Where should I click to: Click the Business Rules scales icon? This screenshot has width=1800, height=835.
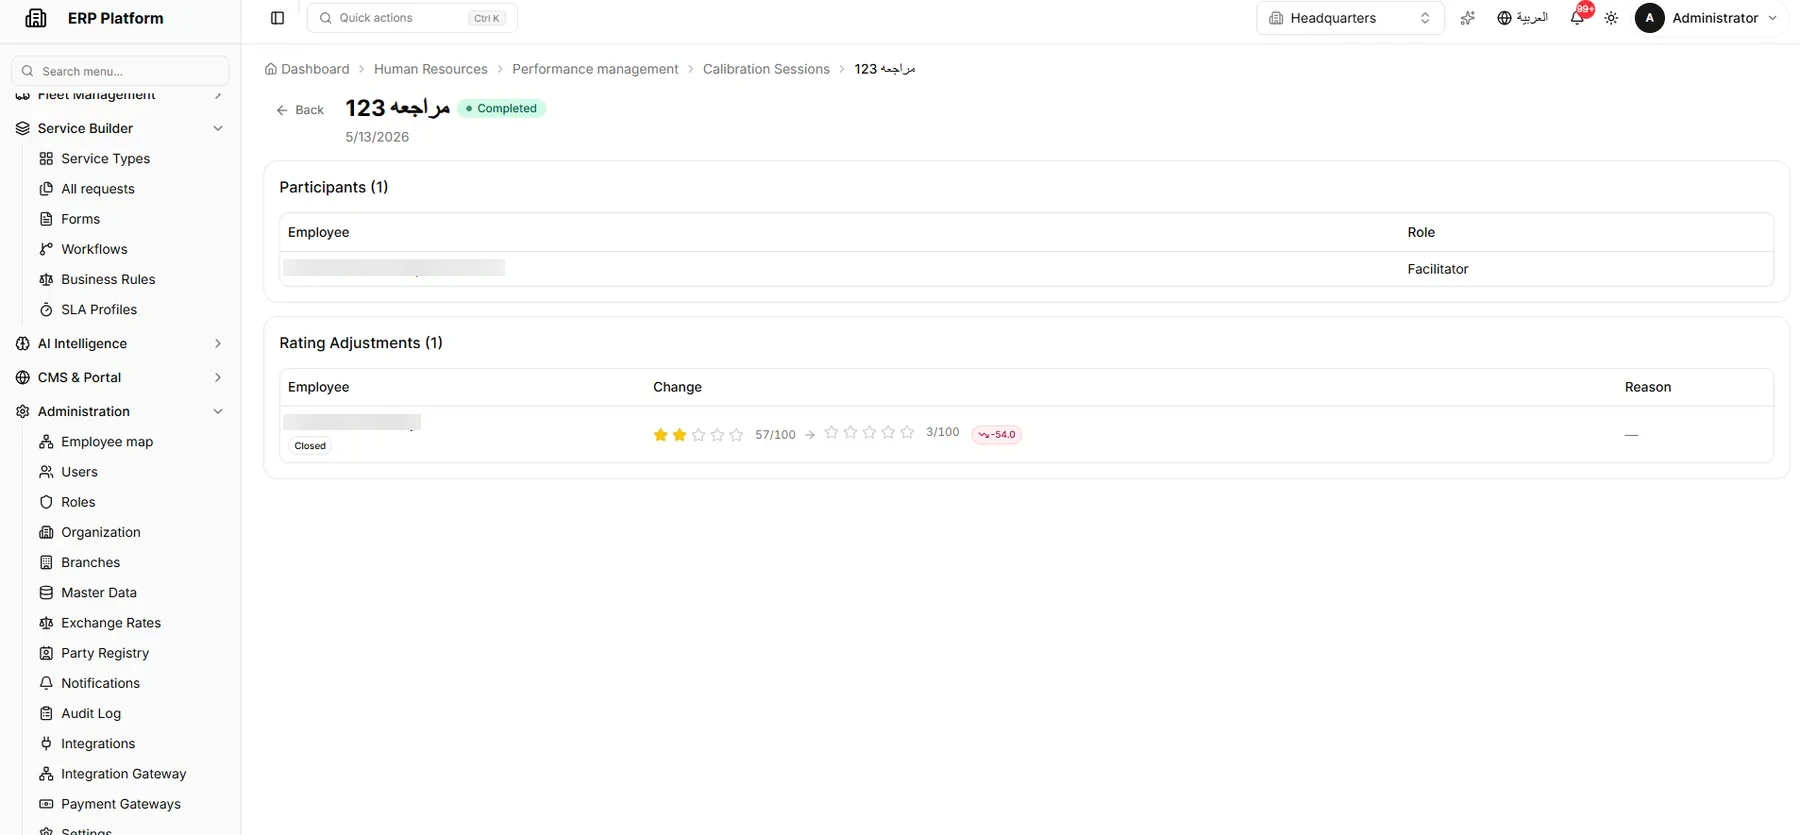(46, 279)
